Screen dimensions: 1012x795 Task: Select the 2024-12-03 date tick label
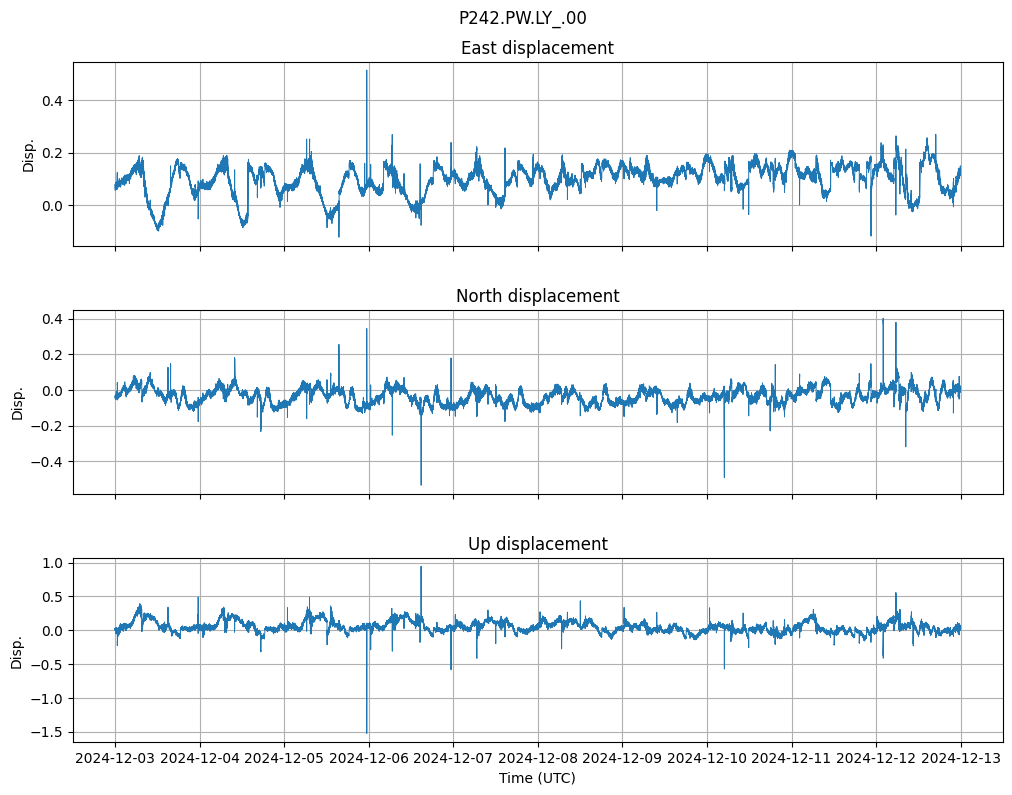(x=115, y=758)
